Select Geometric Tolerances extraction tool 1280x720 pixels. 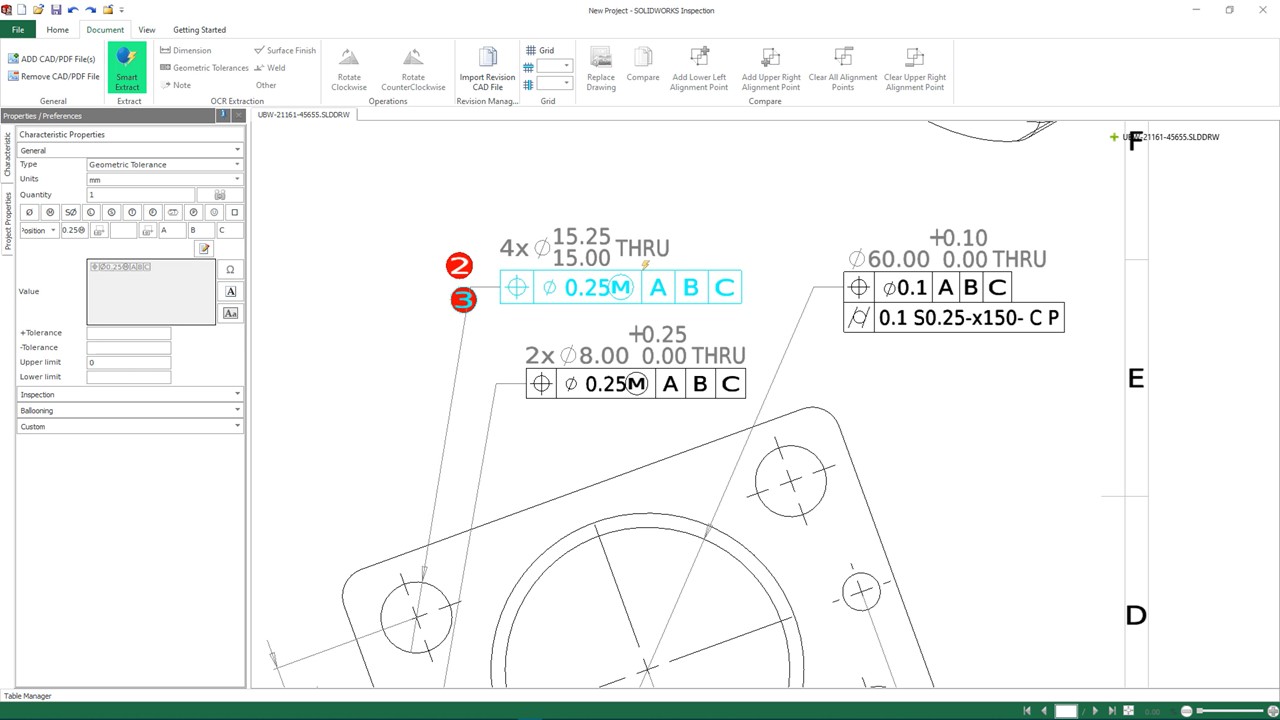click(204, 68)
